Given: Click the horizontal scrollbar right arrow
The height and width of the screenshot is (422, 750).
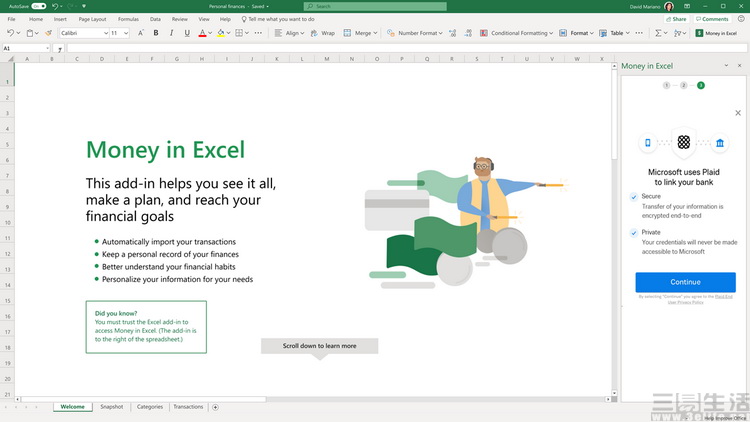Looking at the screenshot, I should tap(608, 399).
